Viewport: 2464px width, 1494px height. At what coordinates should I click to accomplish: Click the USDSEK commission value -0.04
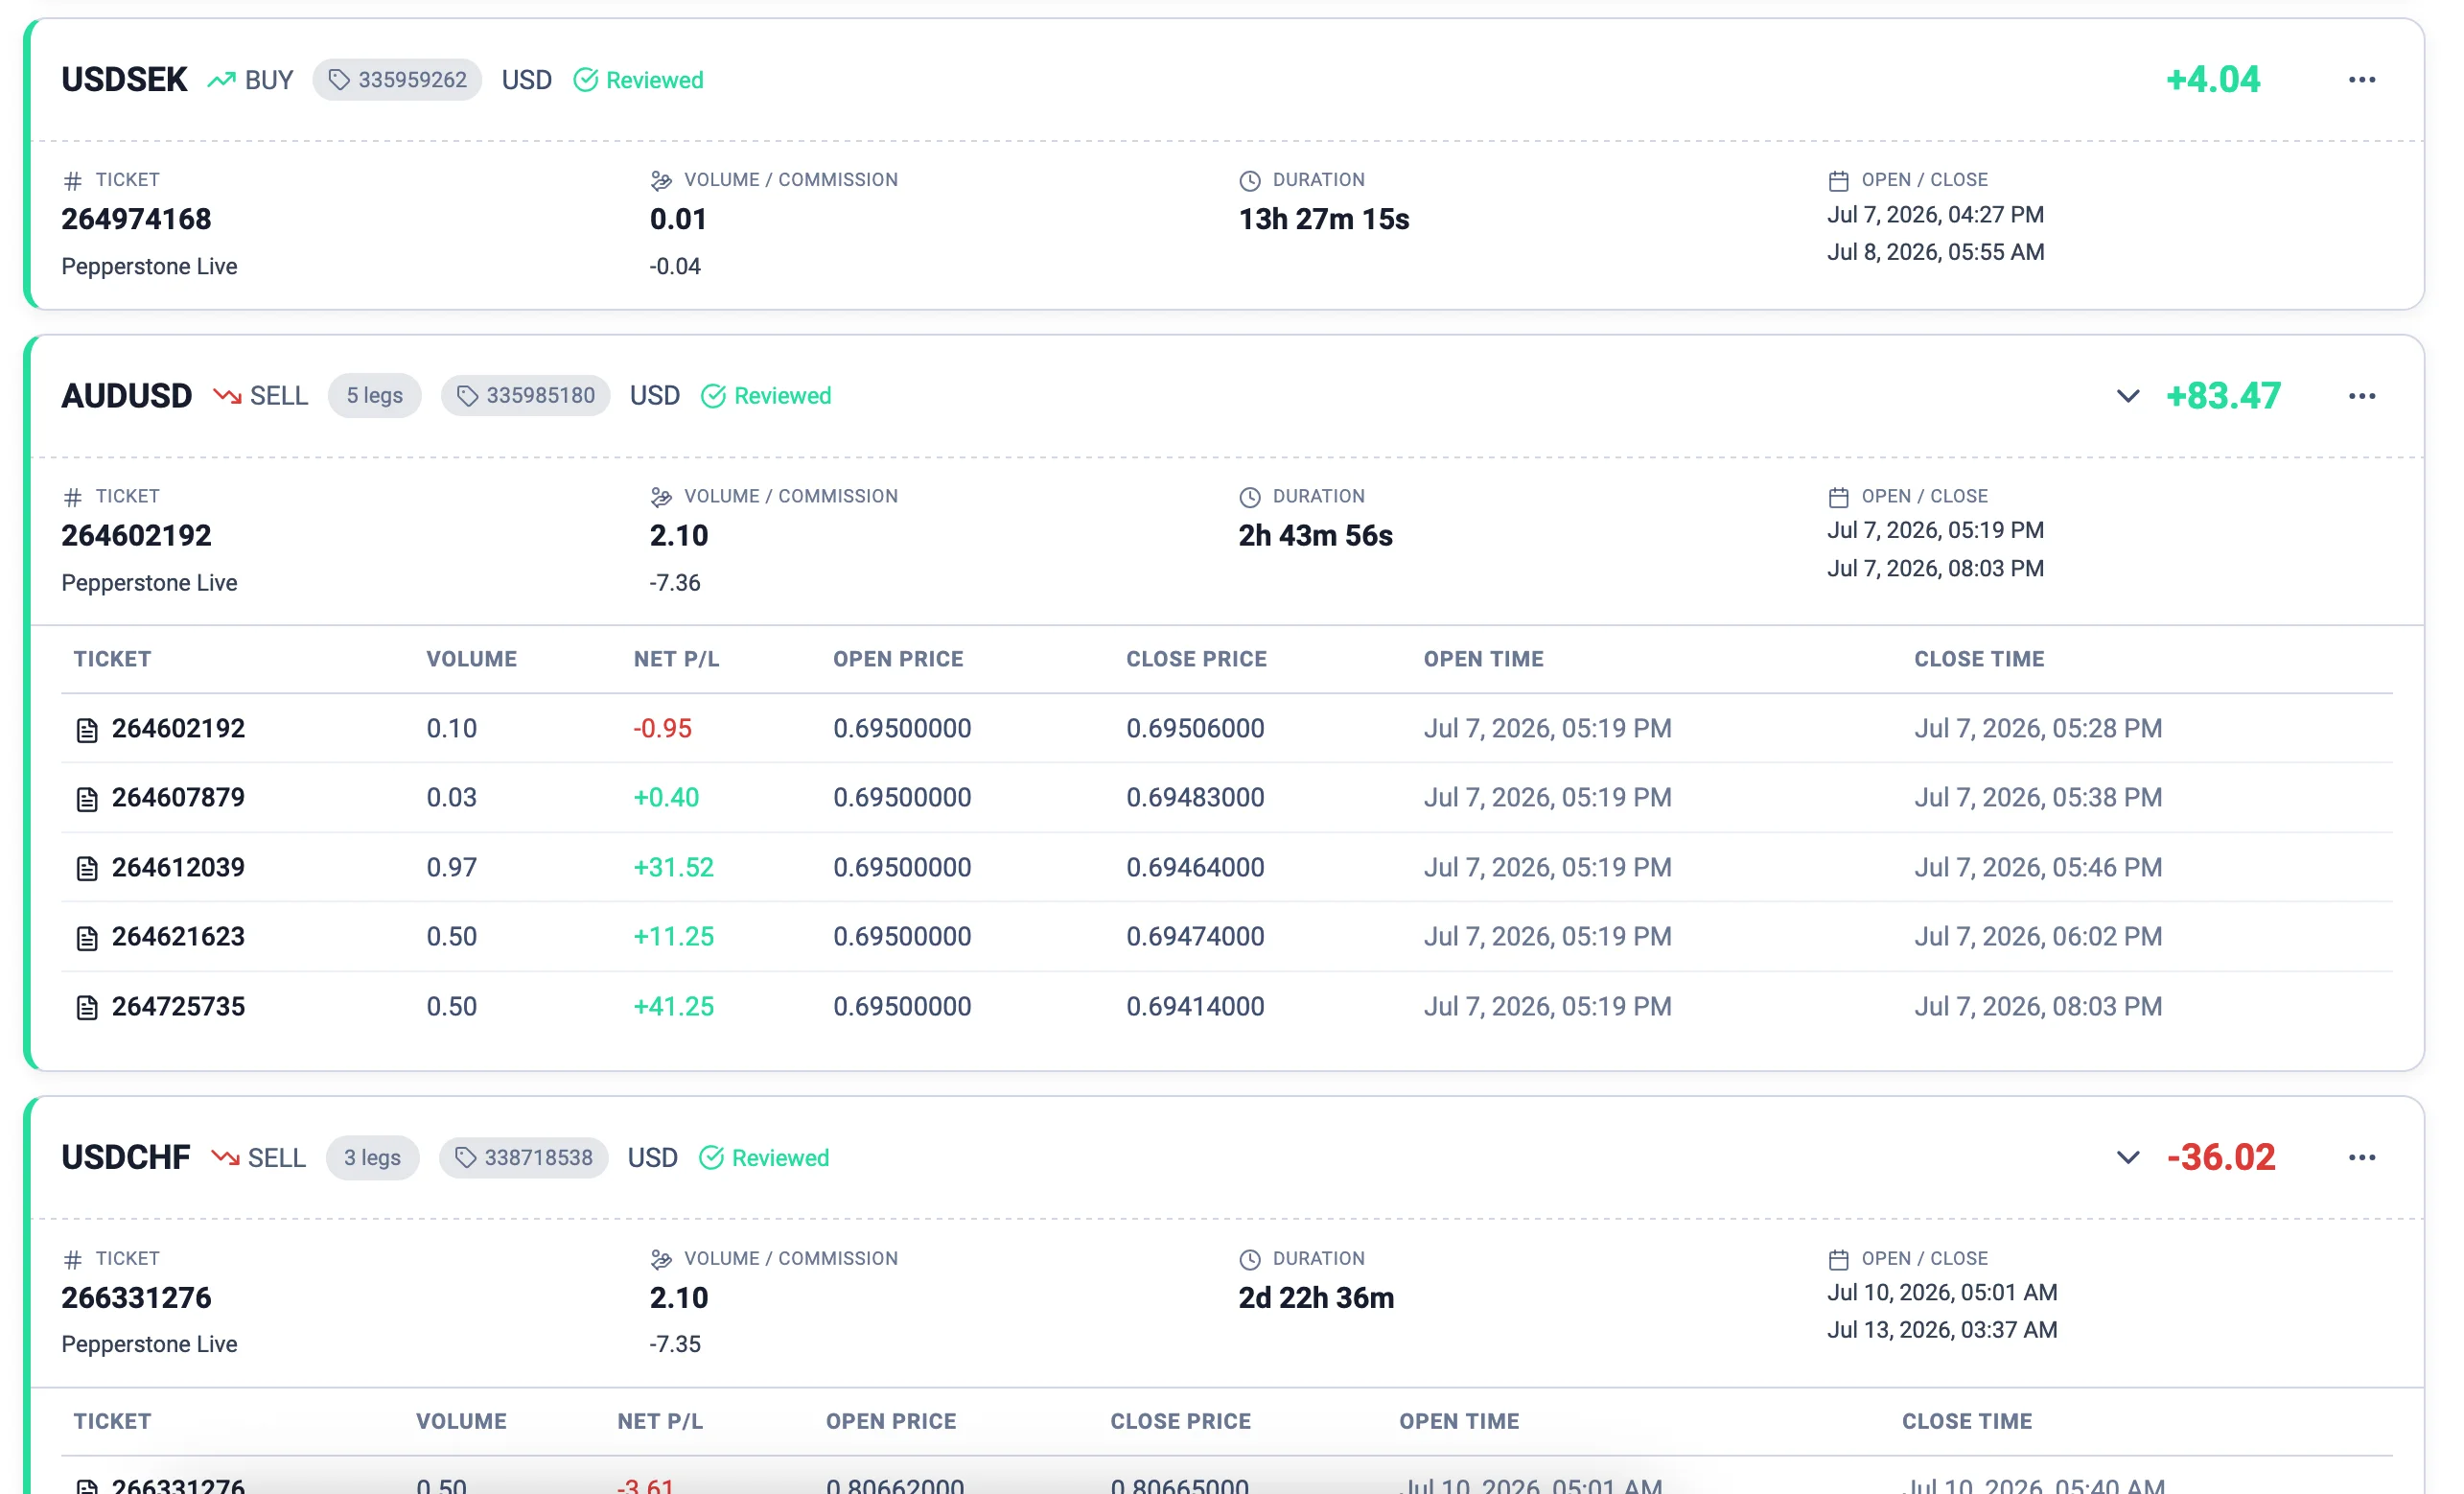675,266
